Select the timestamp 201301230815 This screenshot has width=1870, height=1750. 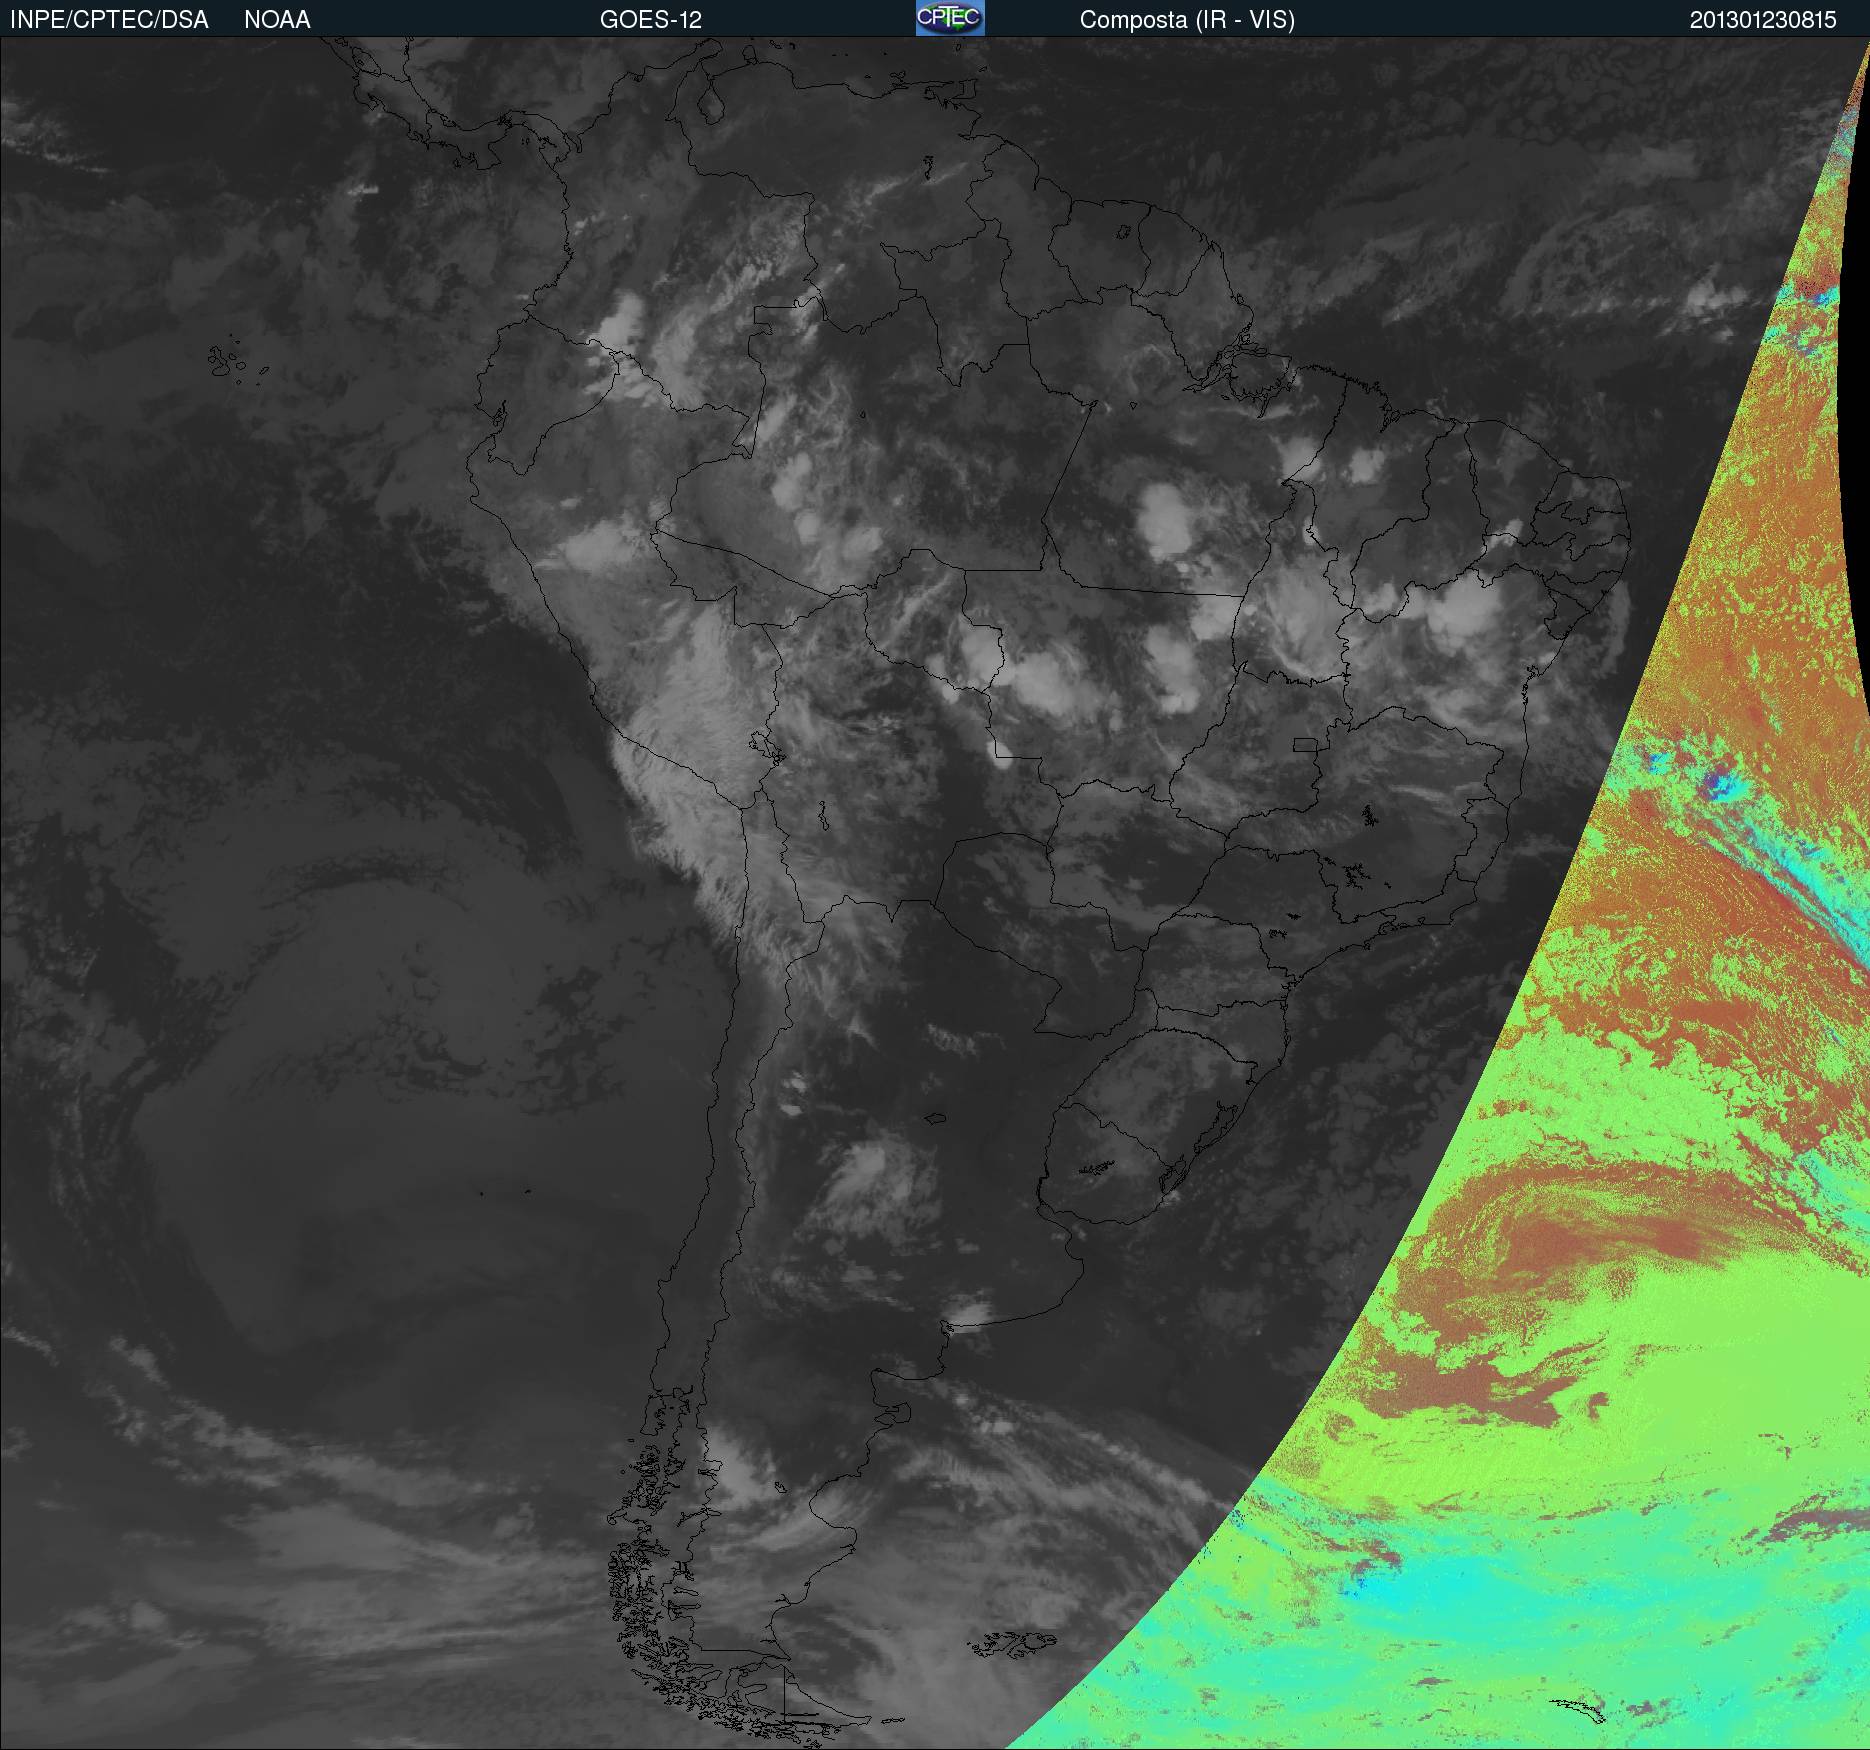click(1763, 20)
